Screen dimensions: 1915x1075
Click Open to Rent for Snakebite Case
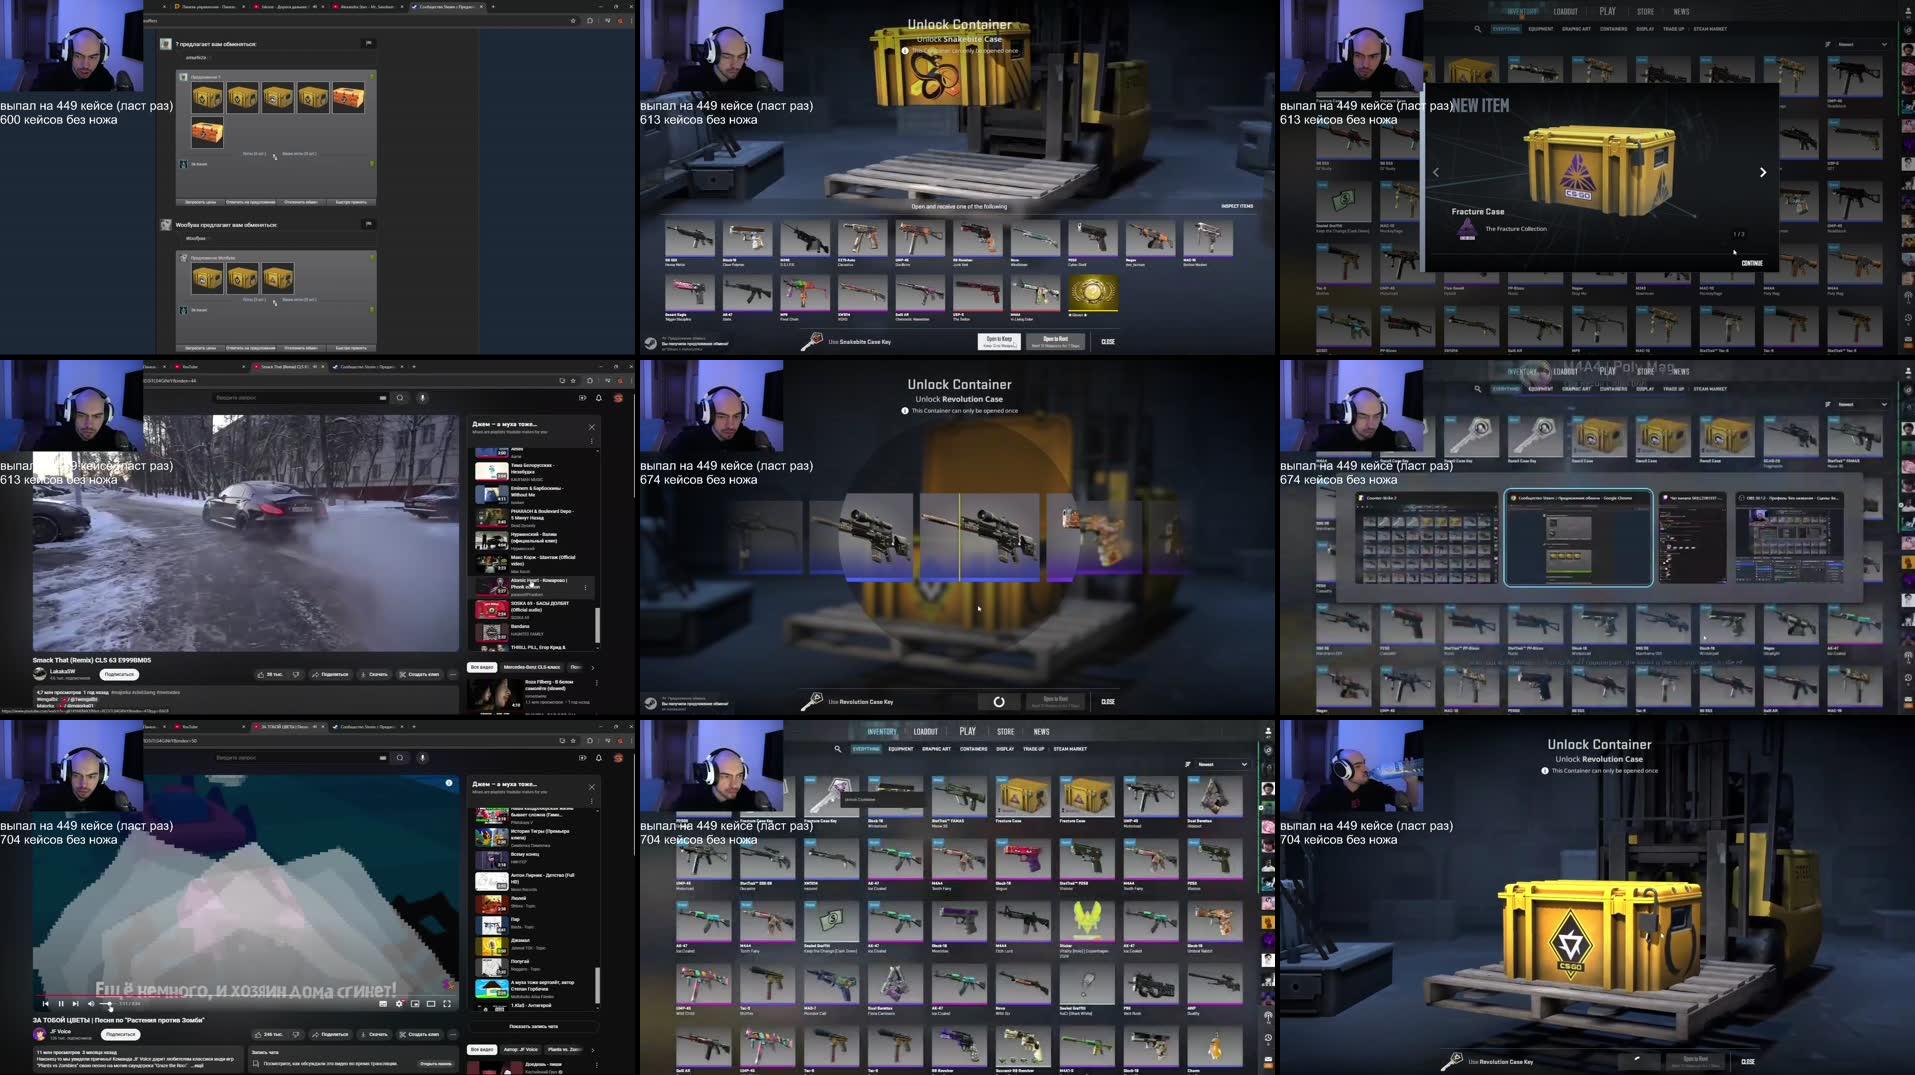(1055, 341)
